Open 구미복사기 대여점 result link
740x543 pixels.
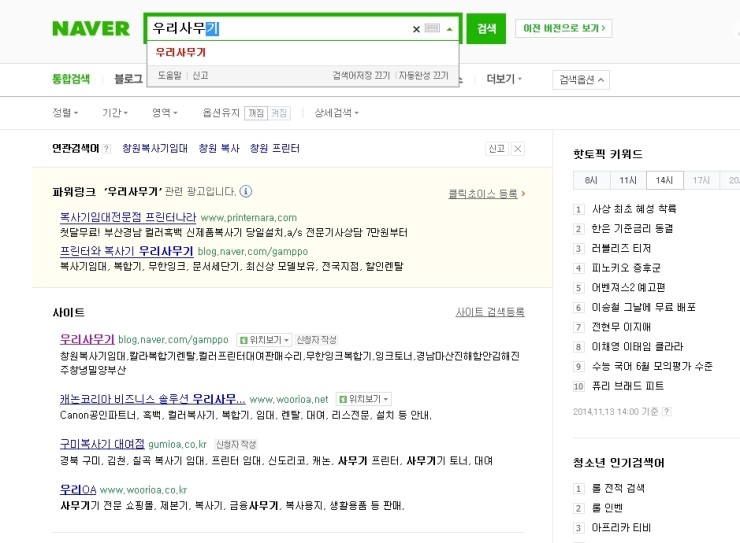(102, 444)
